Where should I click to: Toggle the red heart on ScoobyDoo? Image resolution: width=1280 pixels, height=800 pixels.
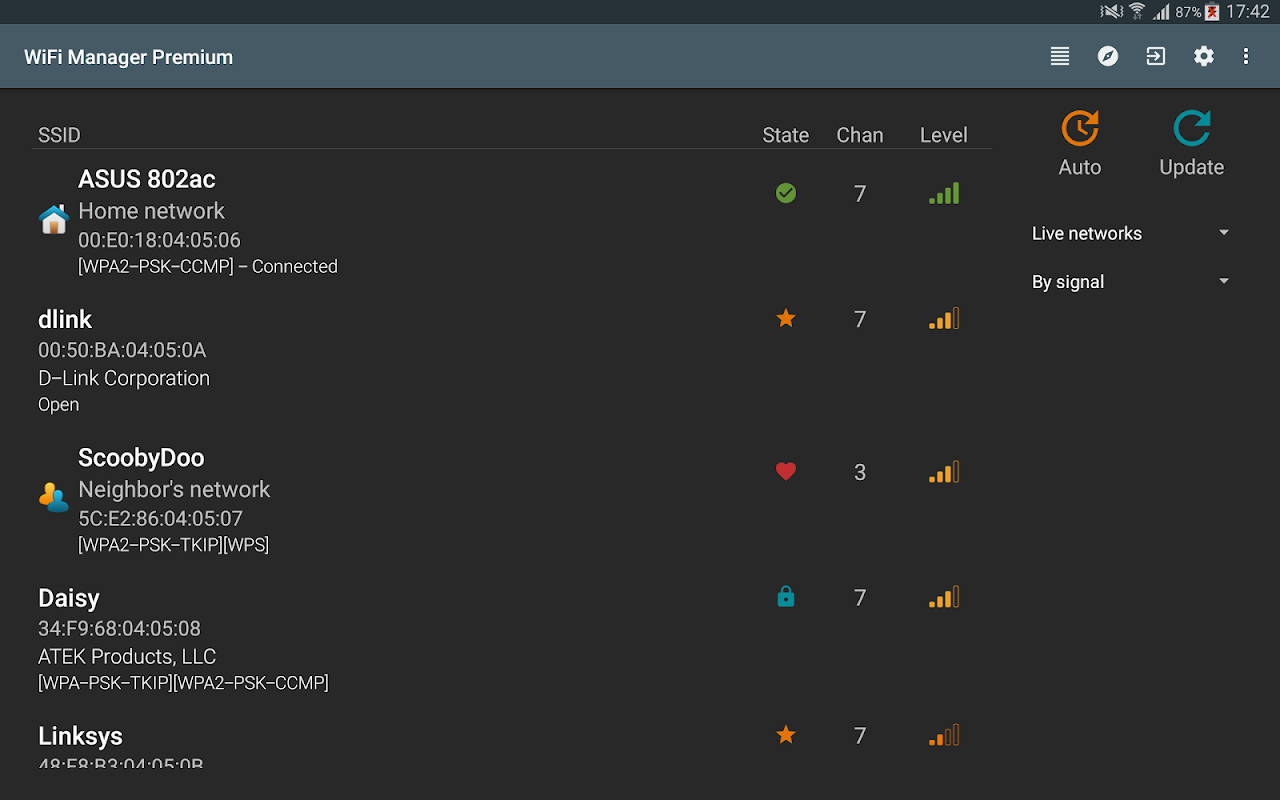[x=786, y=471]
